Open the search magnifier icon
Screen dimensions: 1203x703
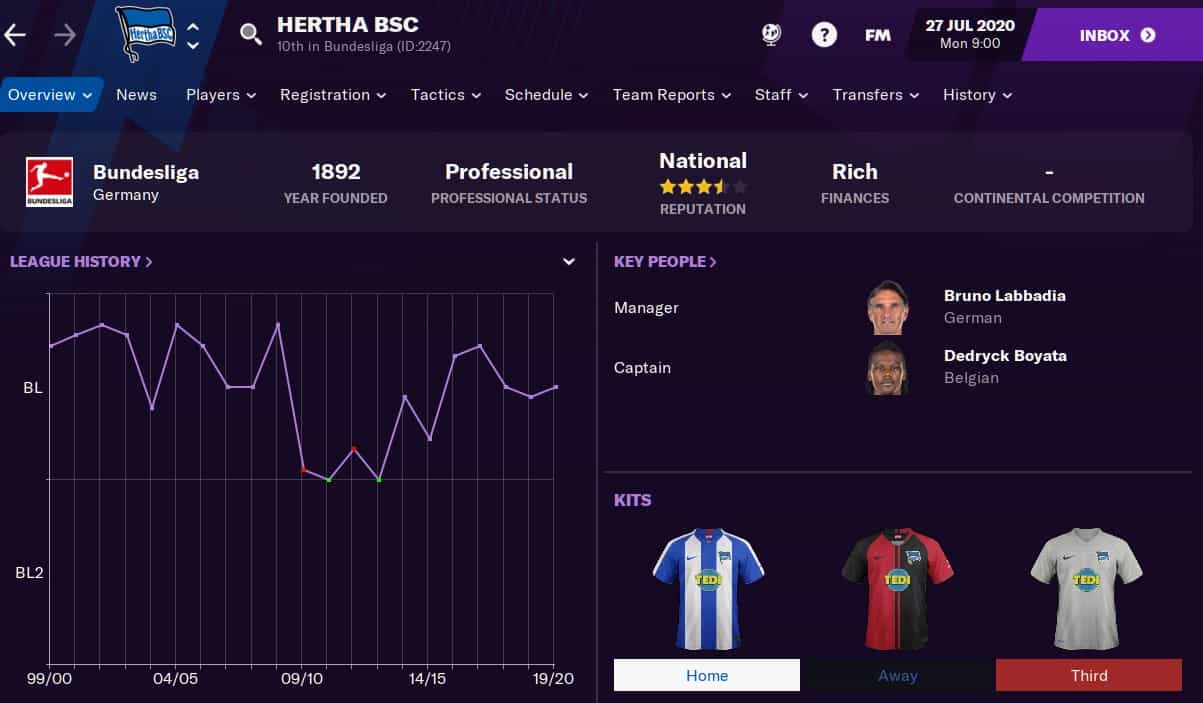250,36
